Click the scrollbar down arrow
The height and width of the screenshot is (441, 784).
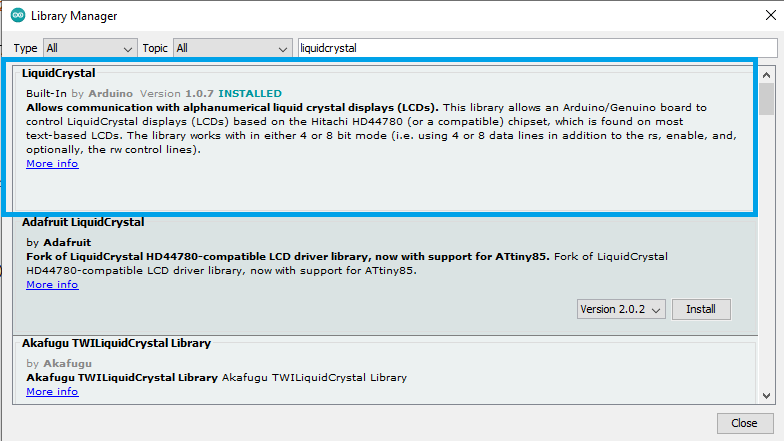(x=766, y=396)
